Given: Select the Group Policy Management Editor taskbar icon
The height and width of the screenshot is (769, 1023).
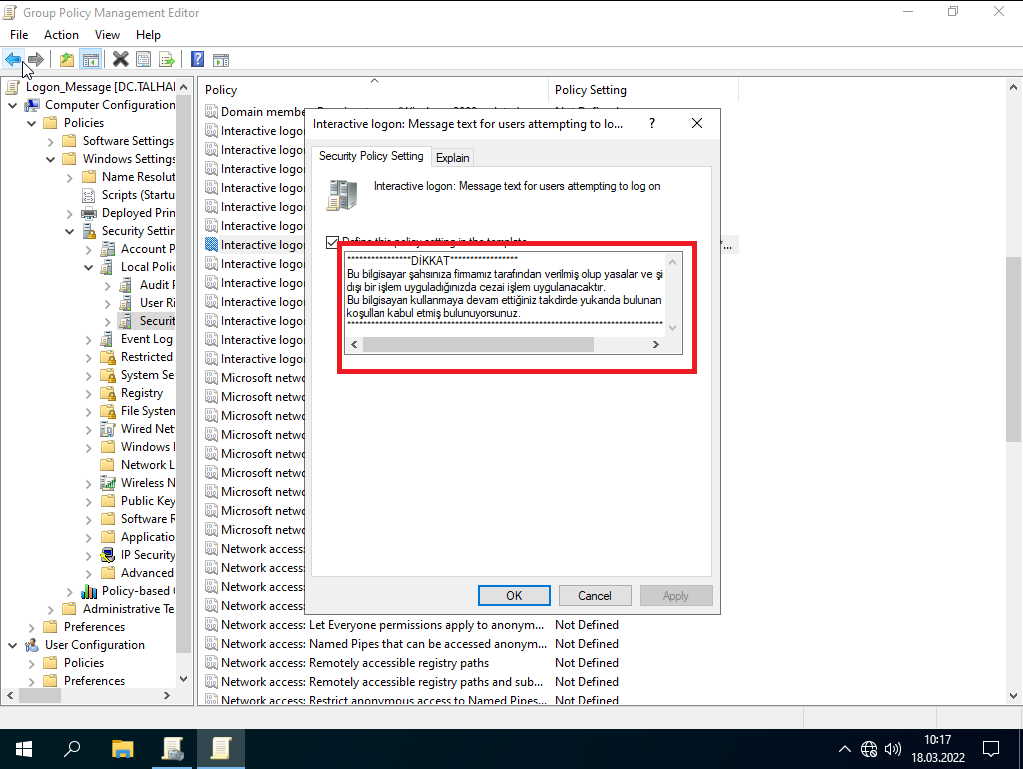Looking at the screenshot, I should pos(221,749).
